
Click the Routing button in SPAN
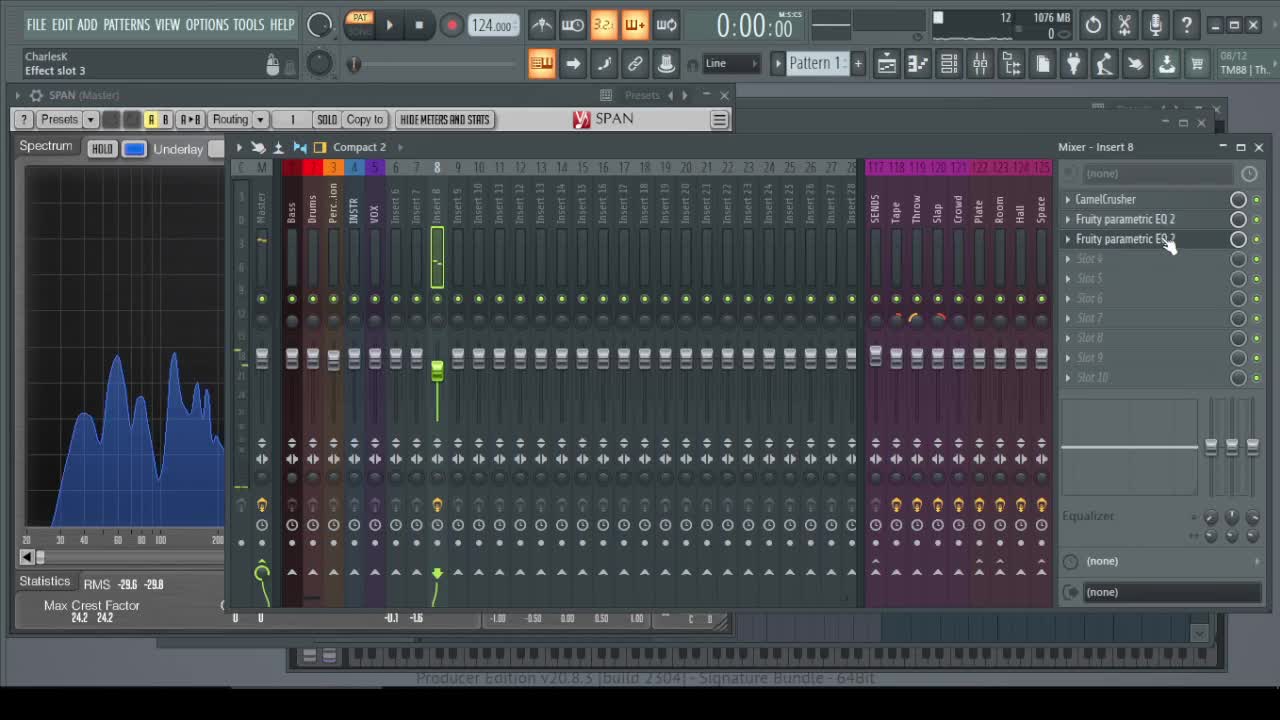coord(230,120)
